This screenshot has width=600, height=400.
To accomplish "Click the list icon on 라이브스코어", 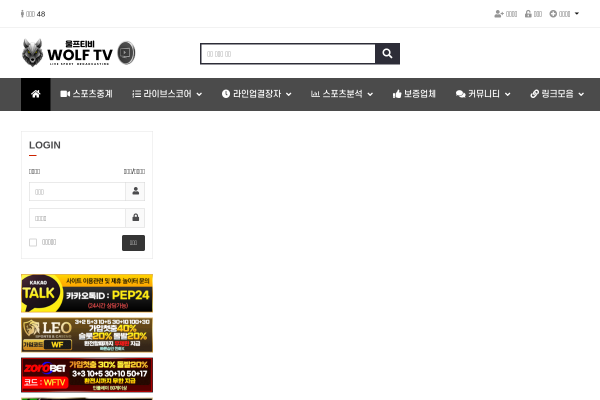I will [137, 94].
